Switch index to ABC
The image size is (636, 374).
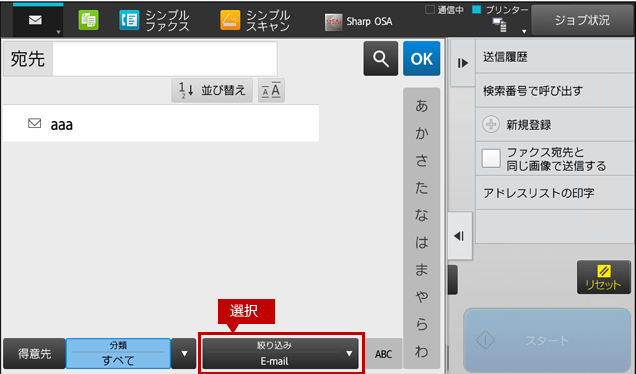pos(383,354)
